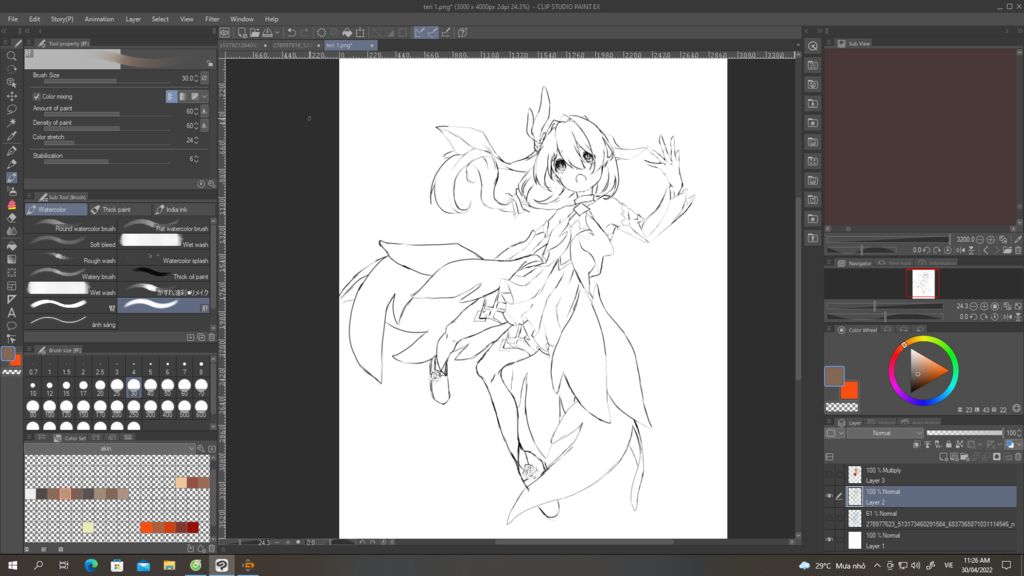Select the Thick oil paint brush
The height and width of the screenshot is (576, 1024).
tap(164, 275)
